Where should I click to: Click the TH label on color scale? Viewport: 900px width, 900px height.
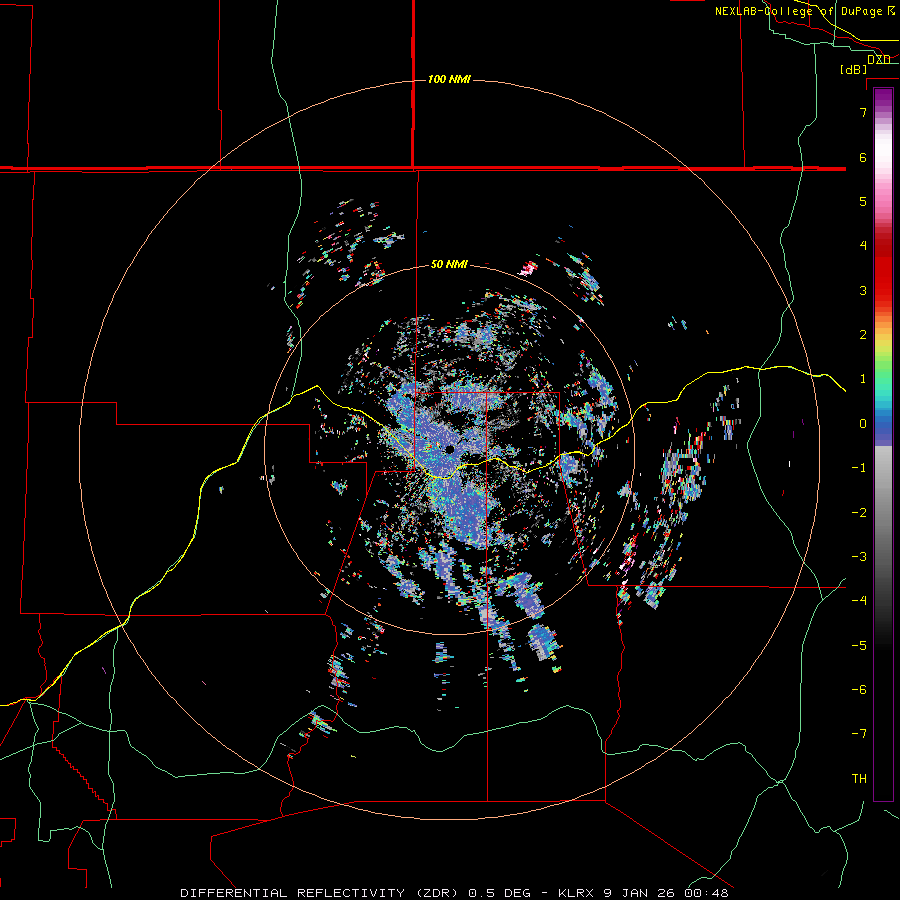(859, 779)
